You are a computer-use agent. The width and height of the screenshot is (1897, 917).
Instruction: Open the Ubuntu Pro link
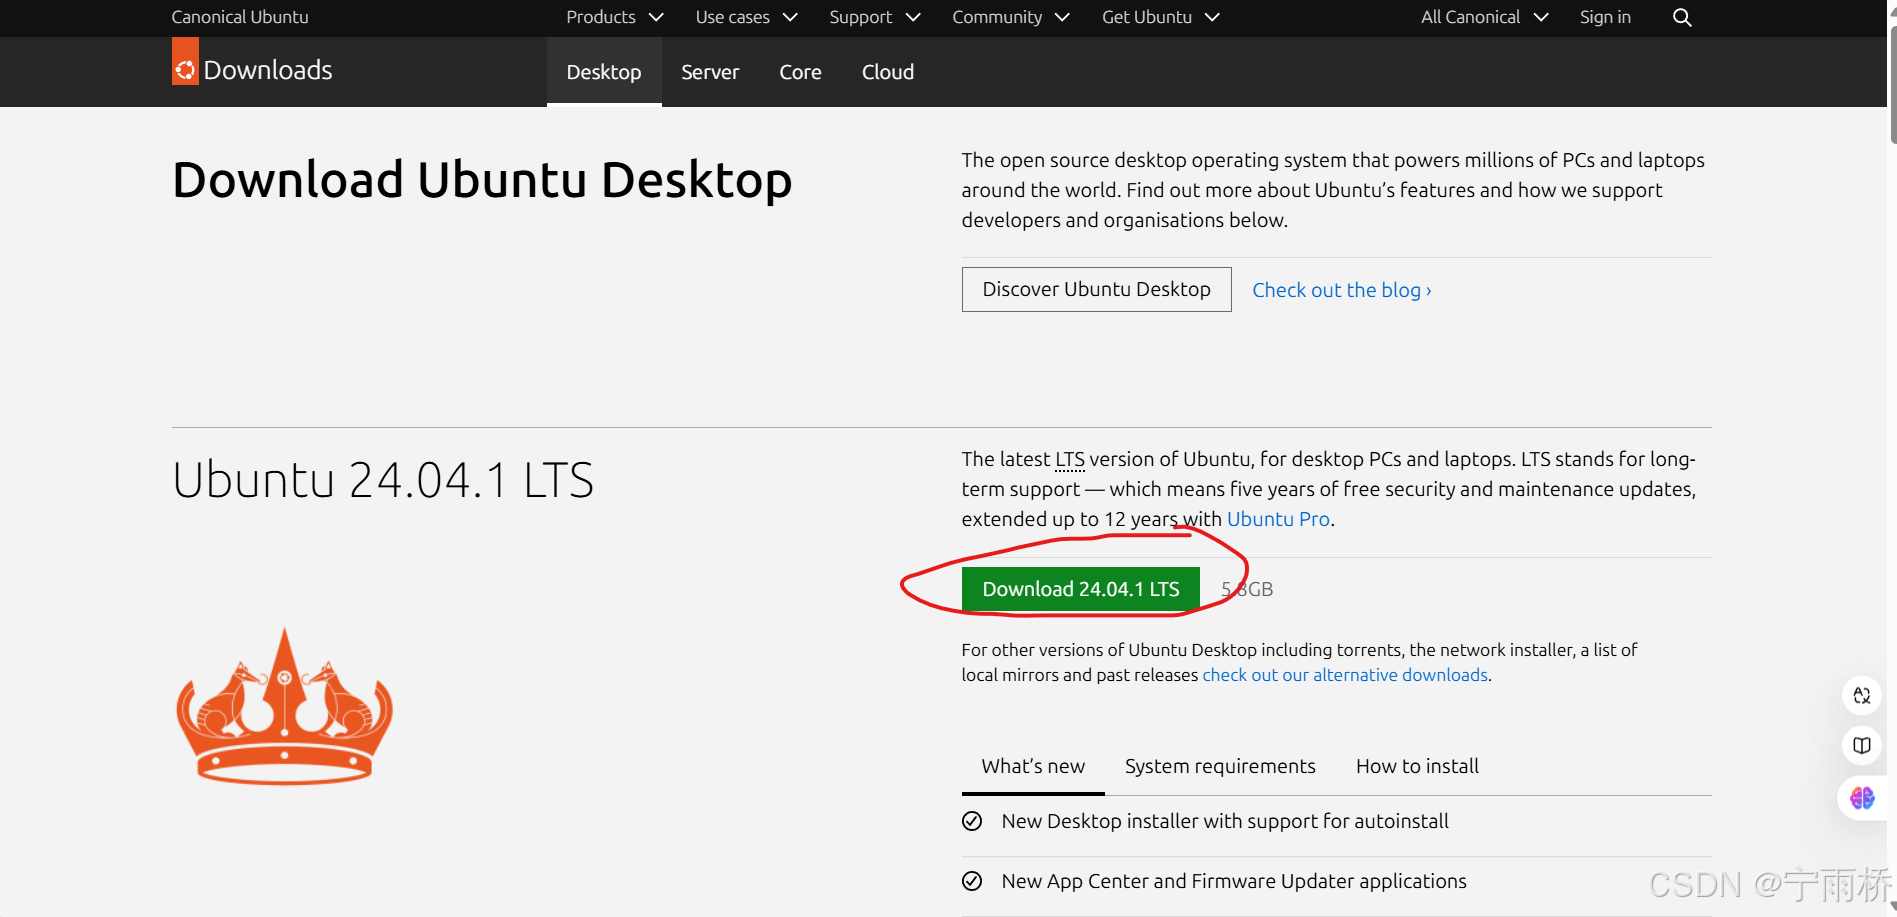click(x=1278, y=519)
